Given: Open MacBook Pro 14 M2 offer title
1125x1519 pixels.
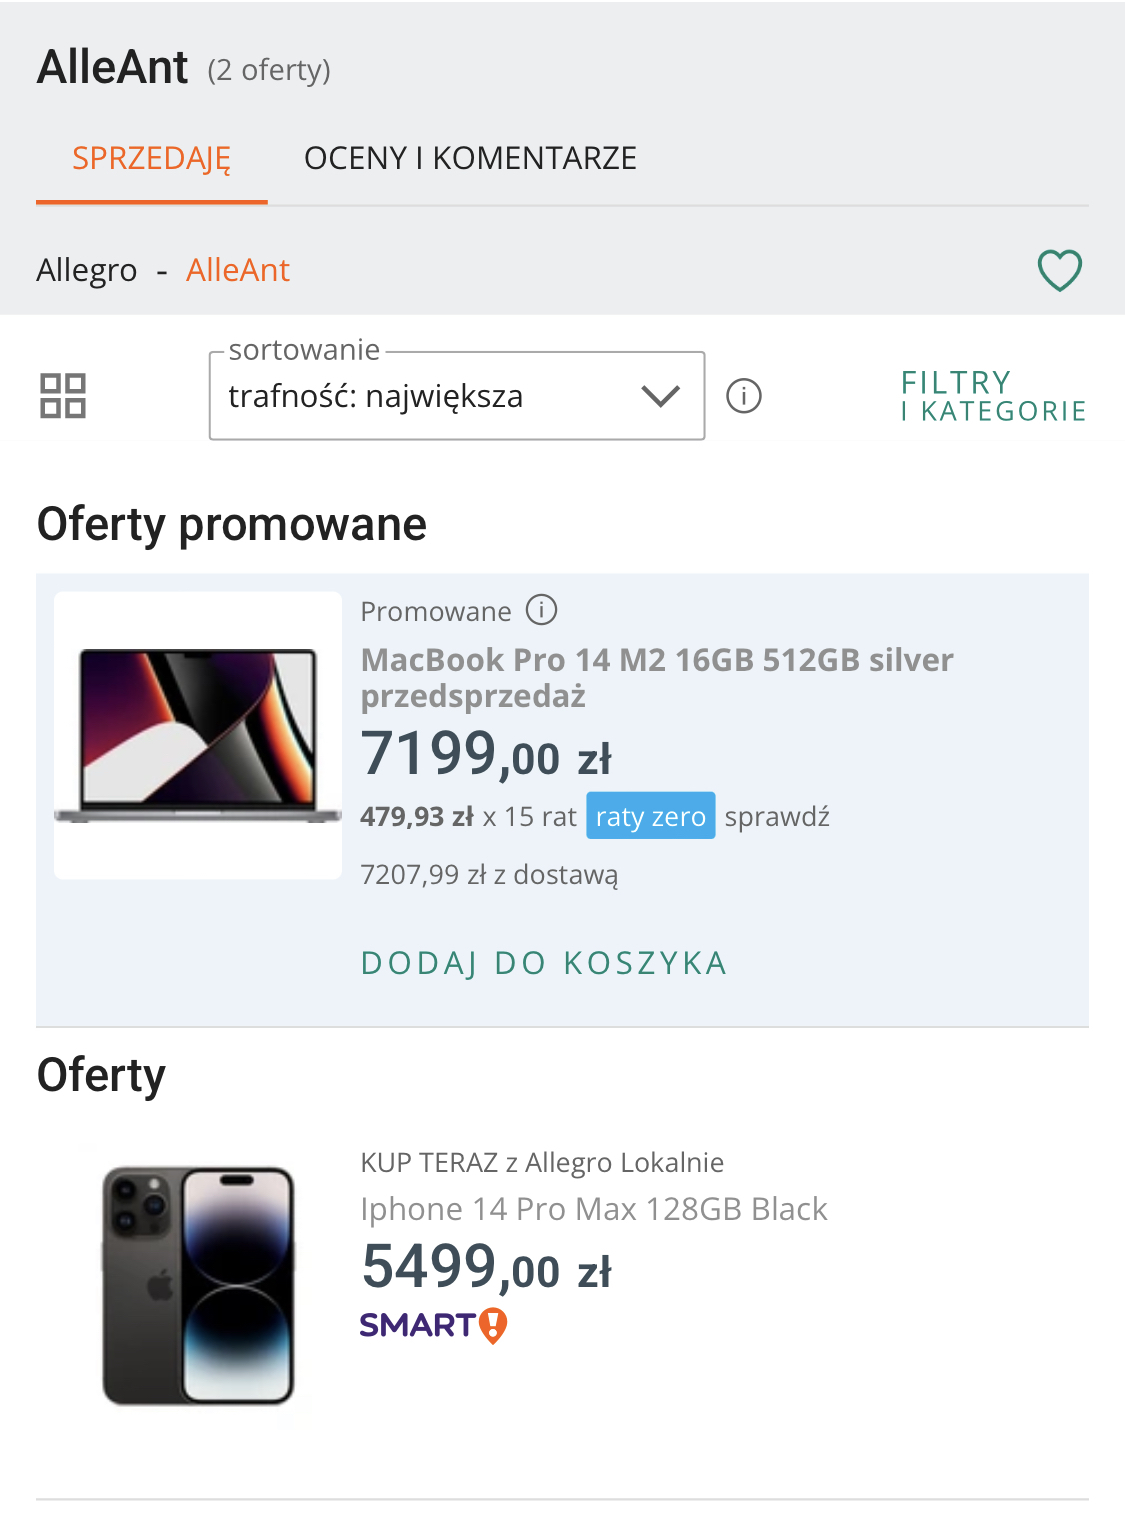Looking at the screenshot, I should tap(656, 677).
